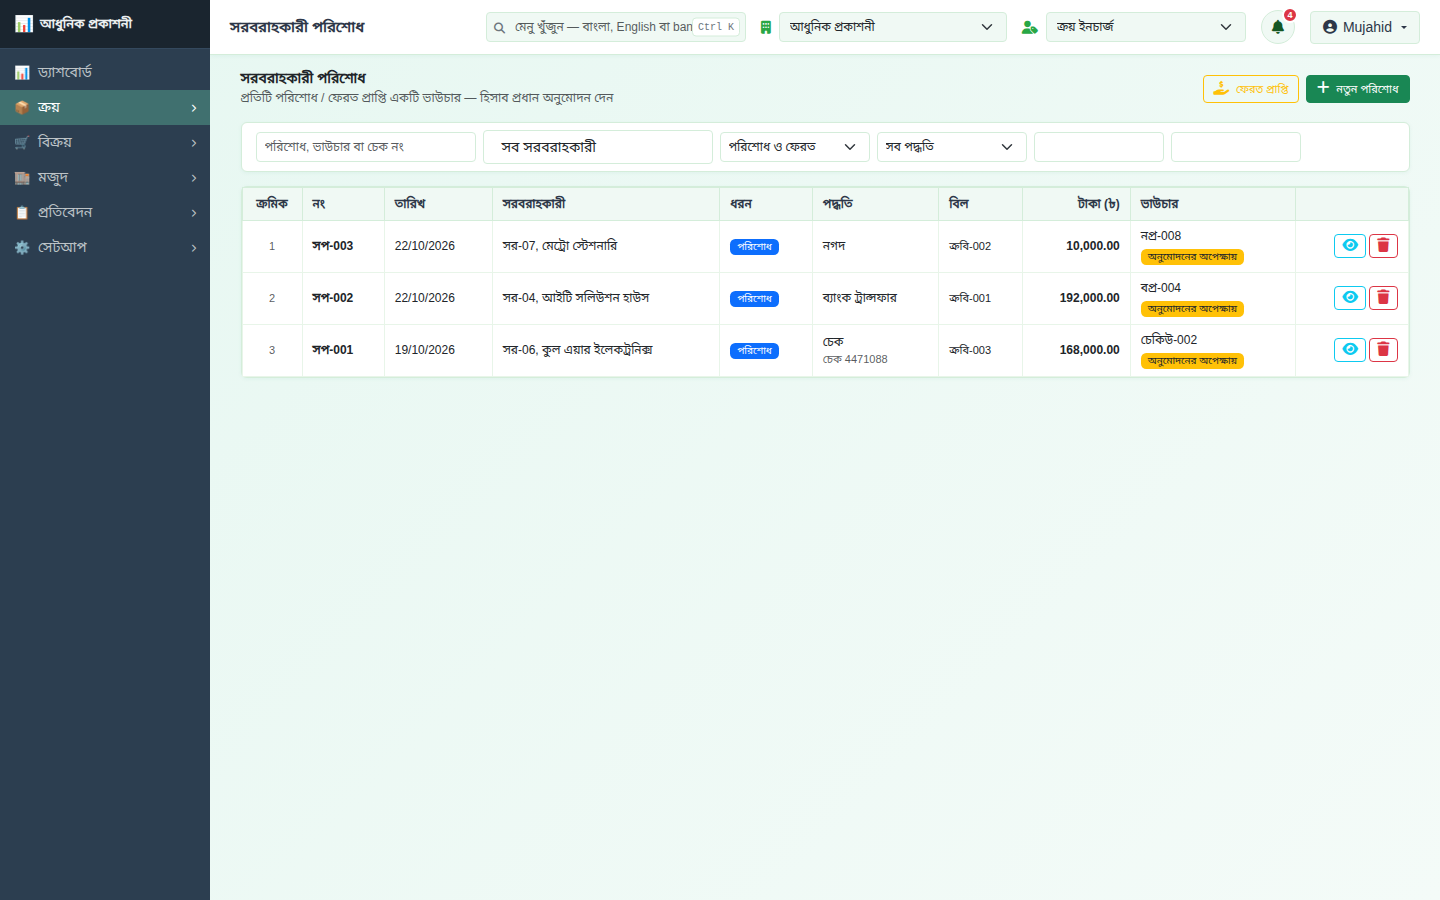Click supplier সর-04, আইটি সলিউশন হাউস
This screenshot has height=900, width=1440.
576,298
